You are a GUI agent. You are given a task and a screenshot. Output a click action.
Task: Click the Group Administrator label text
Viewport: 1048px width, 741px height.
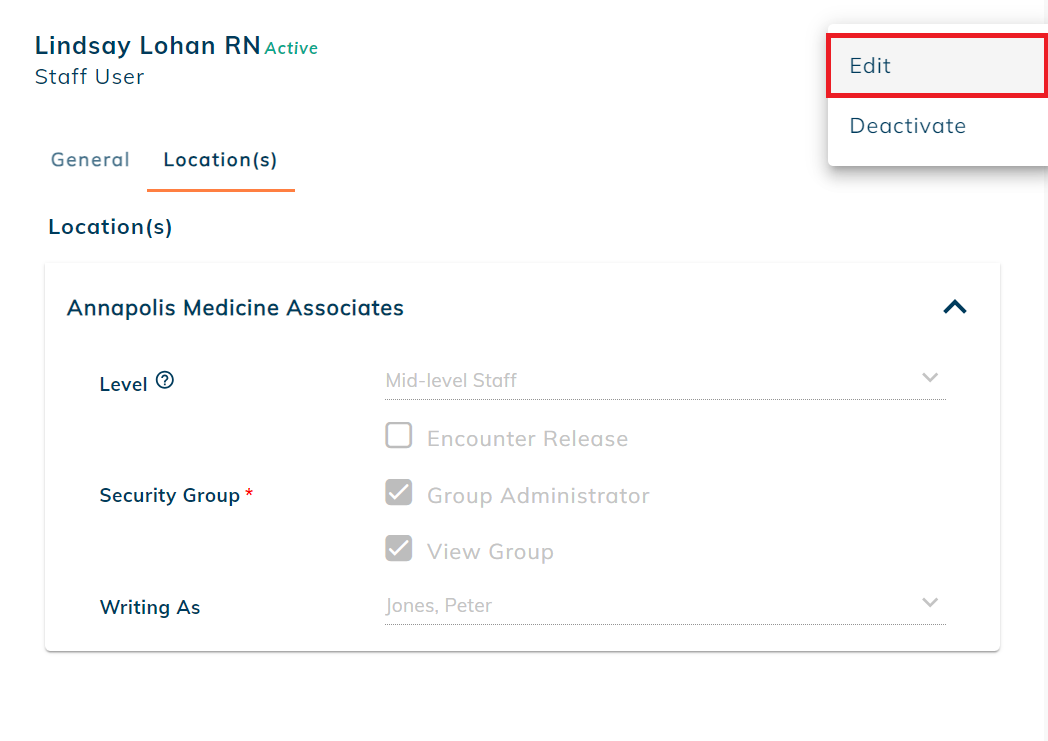point(538,496)
